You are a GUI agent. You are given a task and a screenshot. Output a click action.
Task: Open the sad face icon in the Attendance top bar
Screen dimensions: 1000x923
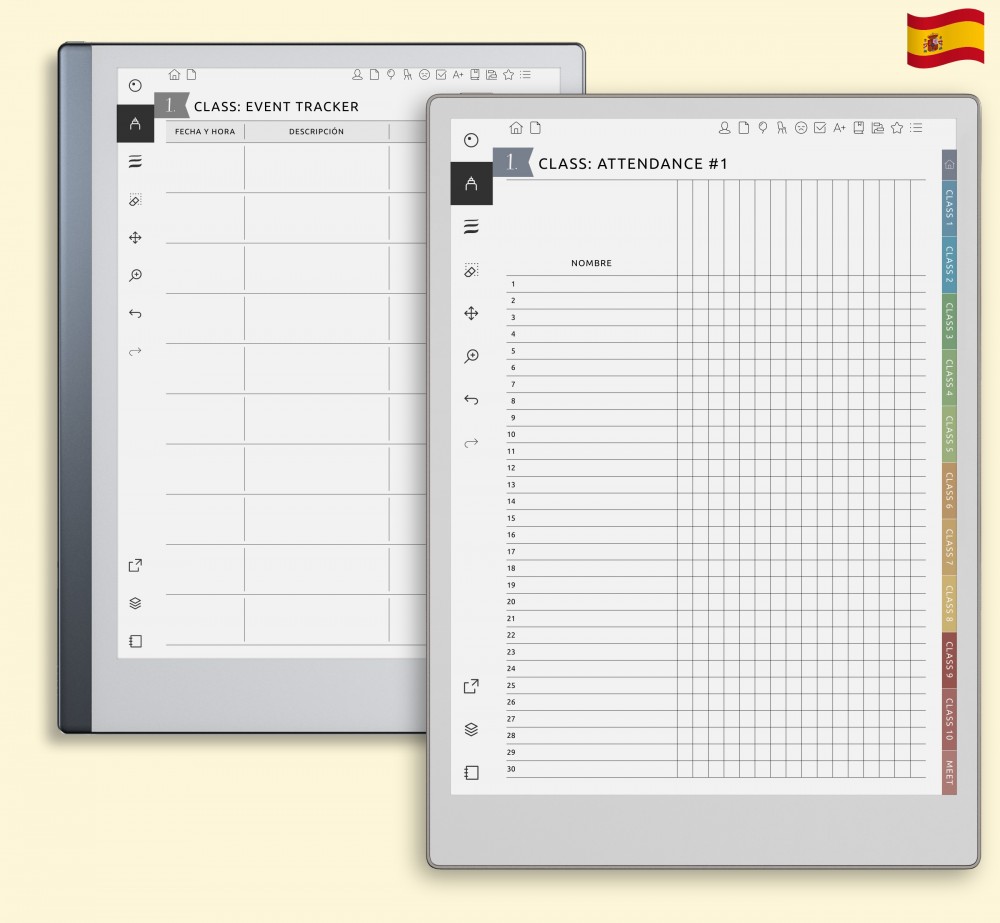(x=801, y=128)
